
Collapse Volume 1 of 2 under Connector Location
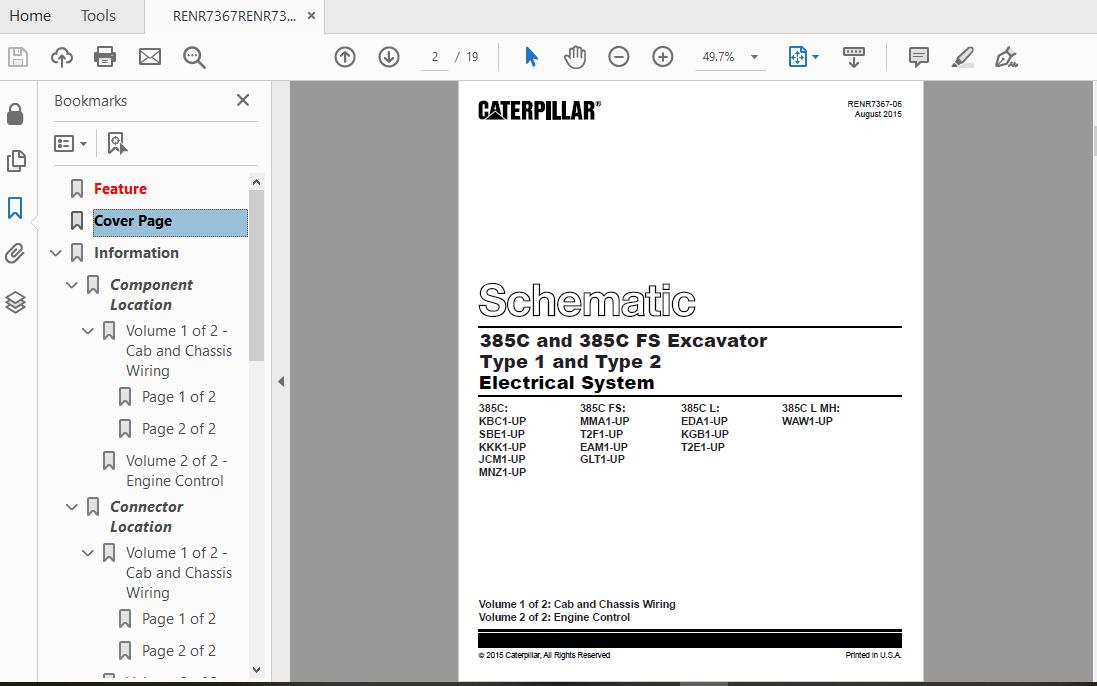pos(87,552)
